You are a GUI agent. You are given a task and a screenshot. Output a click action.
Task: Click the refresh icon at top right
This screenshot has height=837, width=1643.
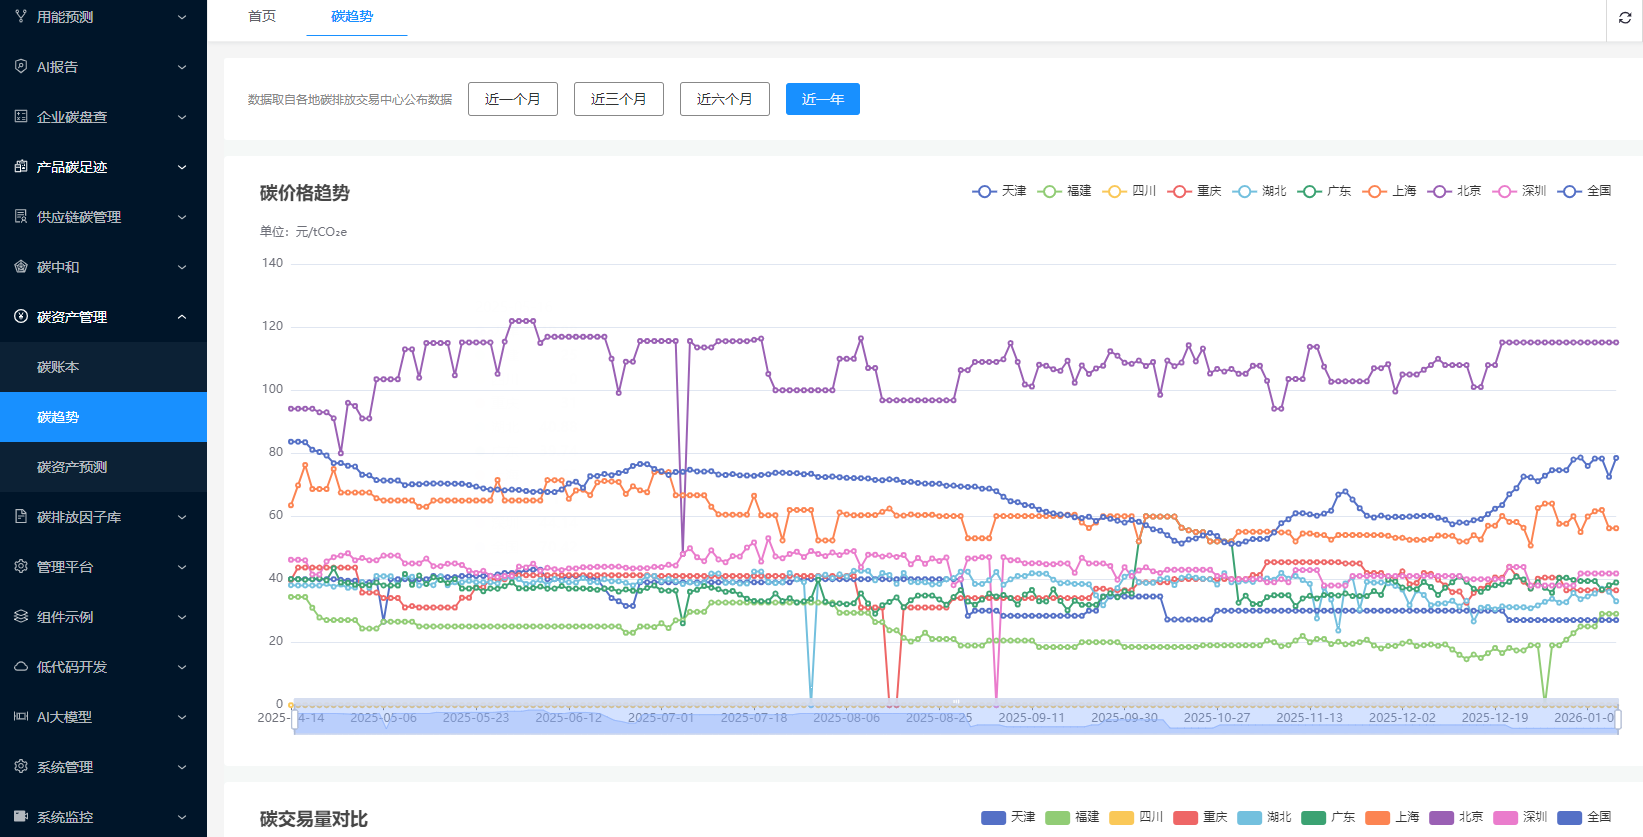(1624, 18)
